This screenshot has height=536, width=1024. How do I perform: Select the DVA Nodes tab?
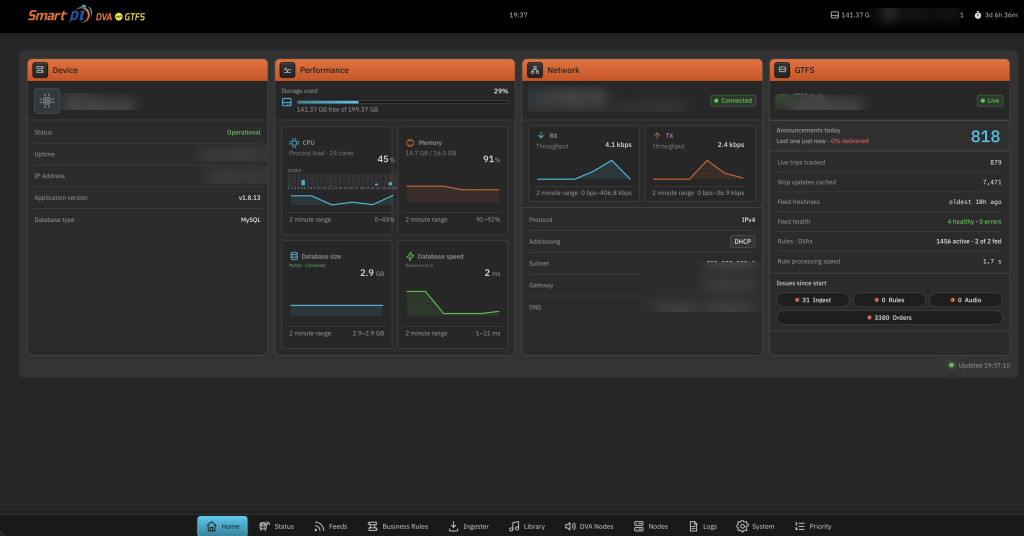click(589, 526)
